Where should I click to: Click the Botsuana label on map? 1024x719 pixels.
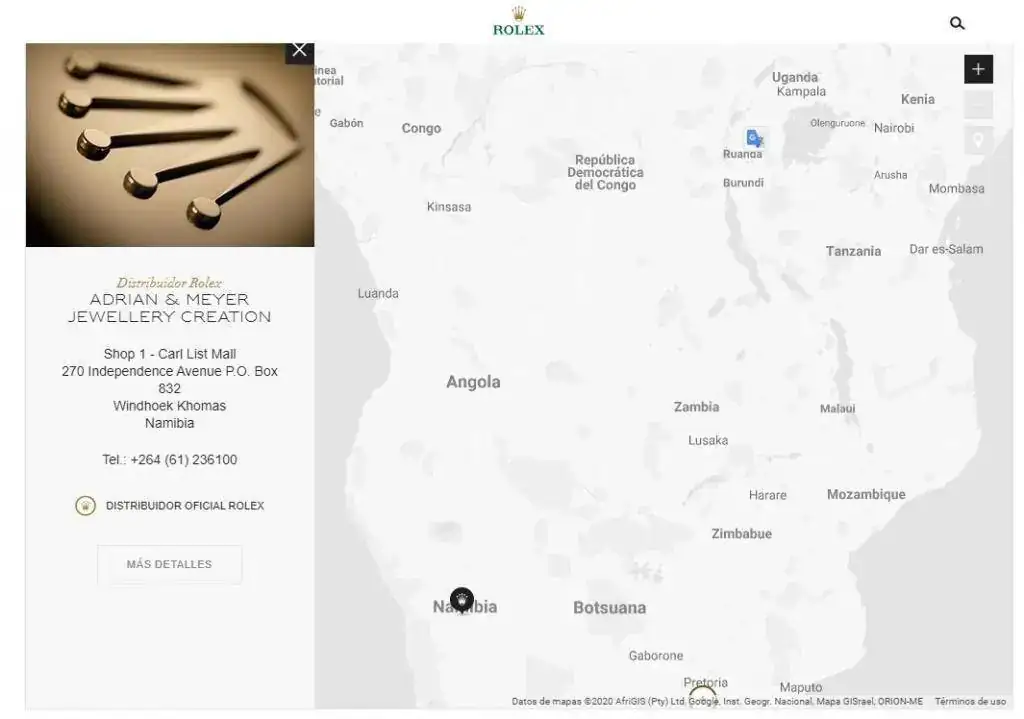(x=609, y=608)
